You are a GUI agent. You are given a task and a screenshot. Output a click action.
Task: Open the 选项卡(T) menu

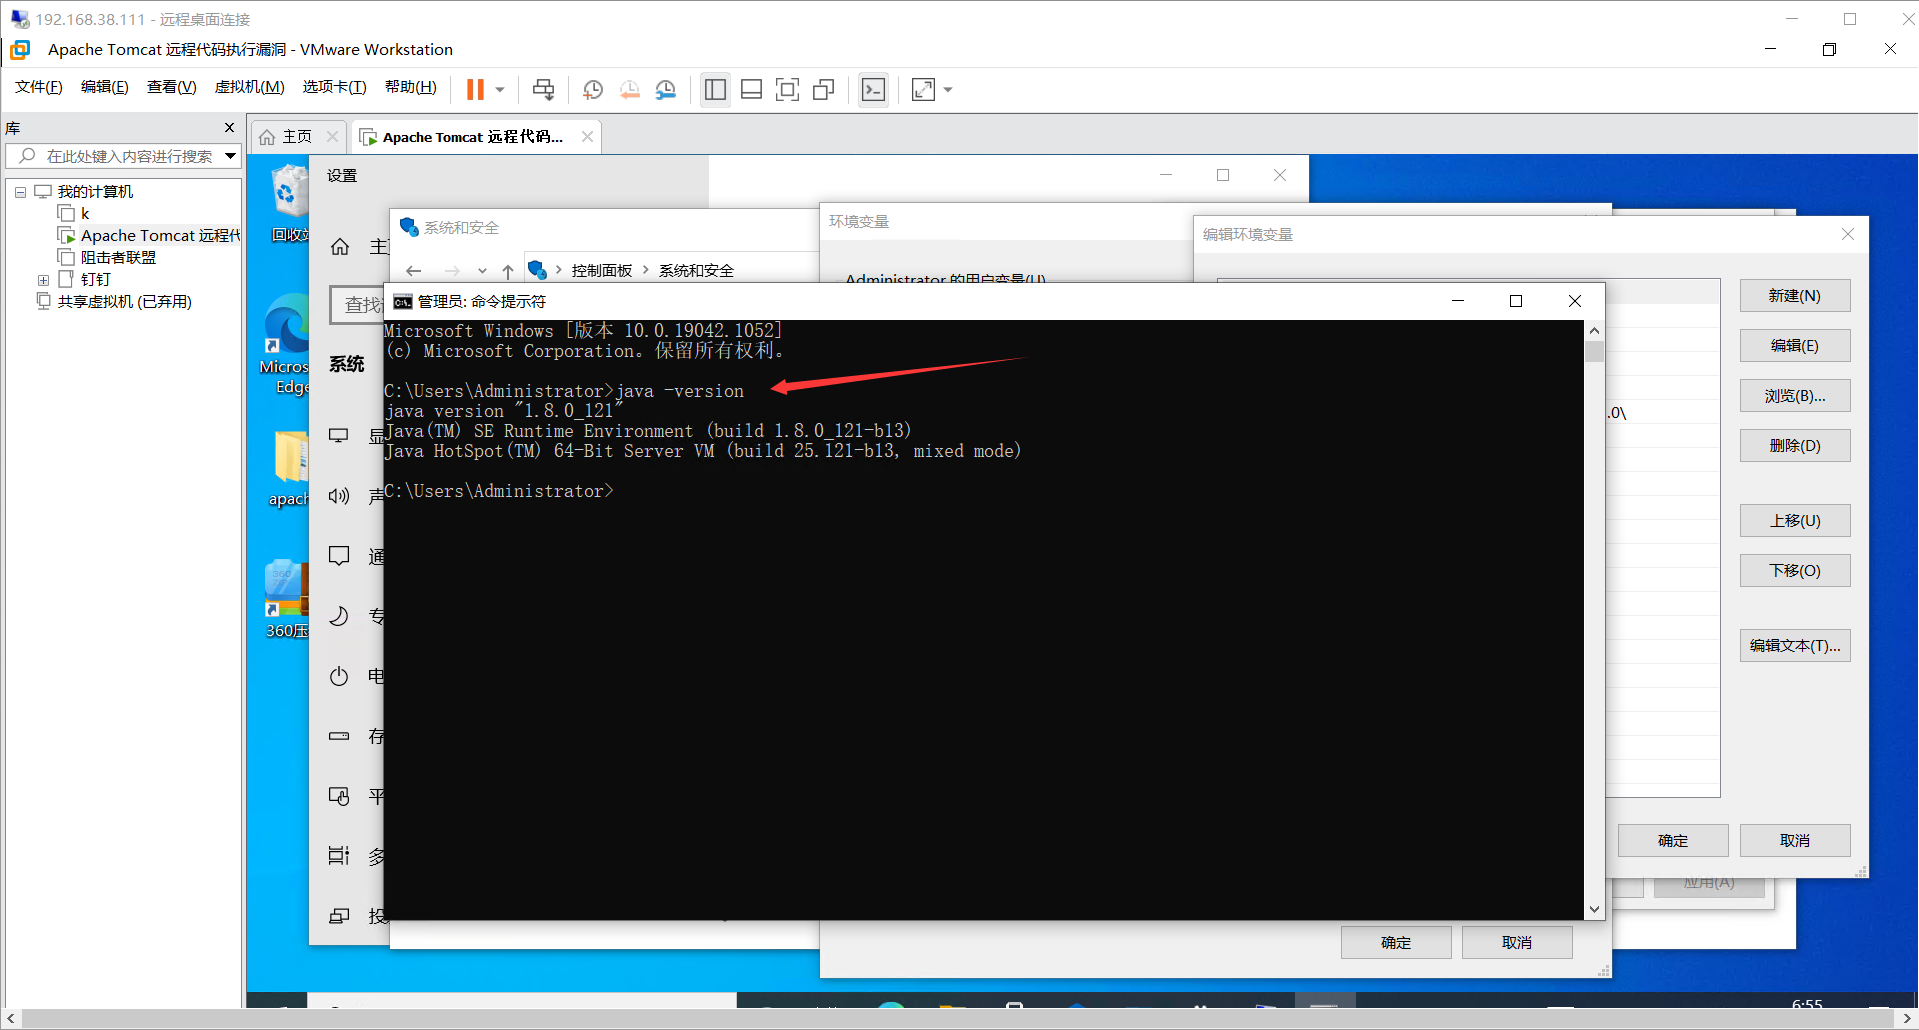coord(335,87)
